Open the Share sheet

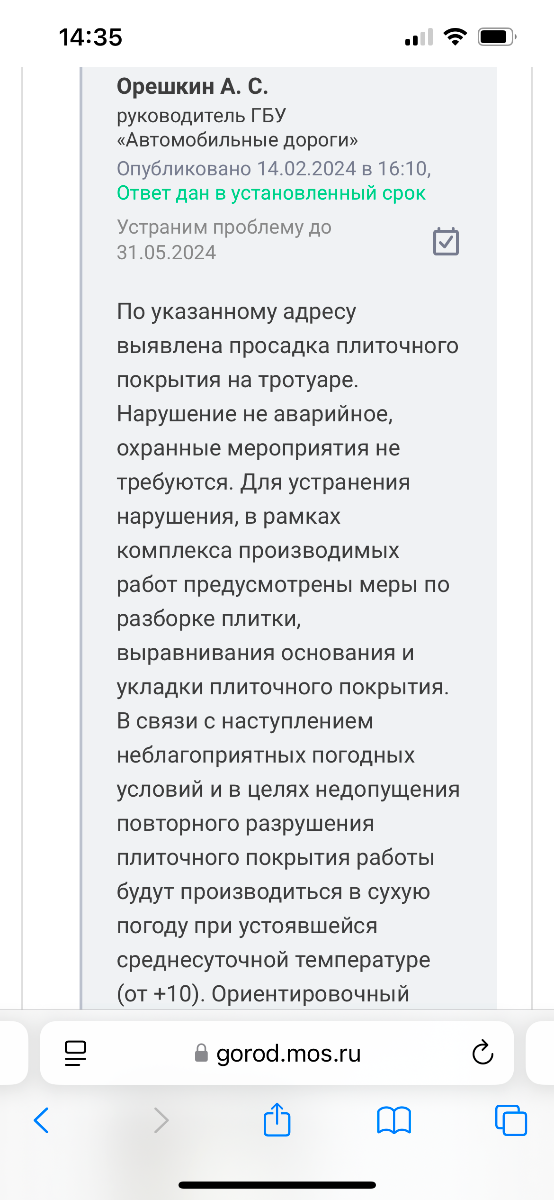[277, 1119]
